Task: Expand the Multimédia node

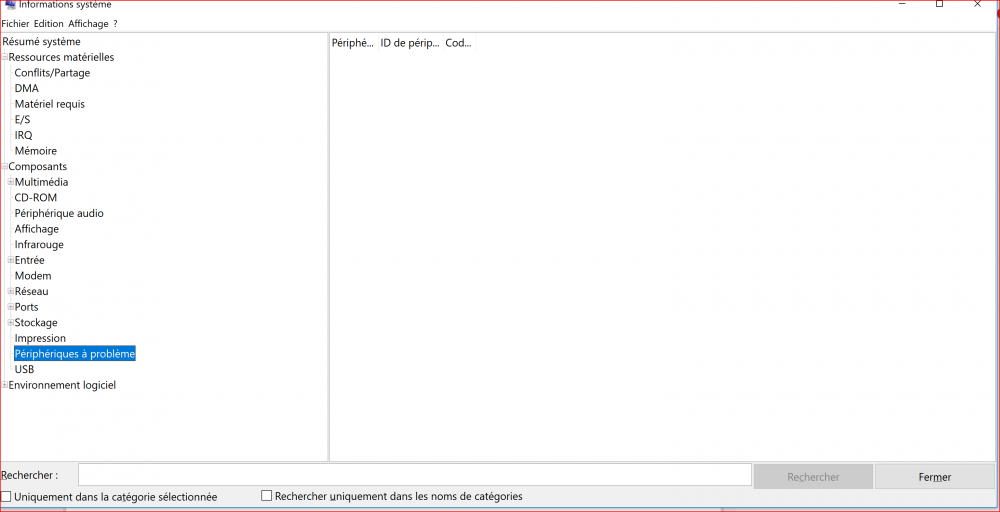Action: pos(11,182)
